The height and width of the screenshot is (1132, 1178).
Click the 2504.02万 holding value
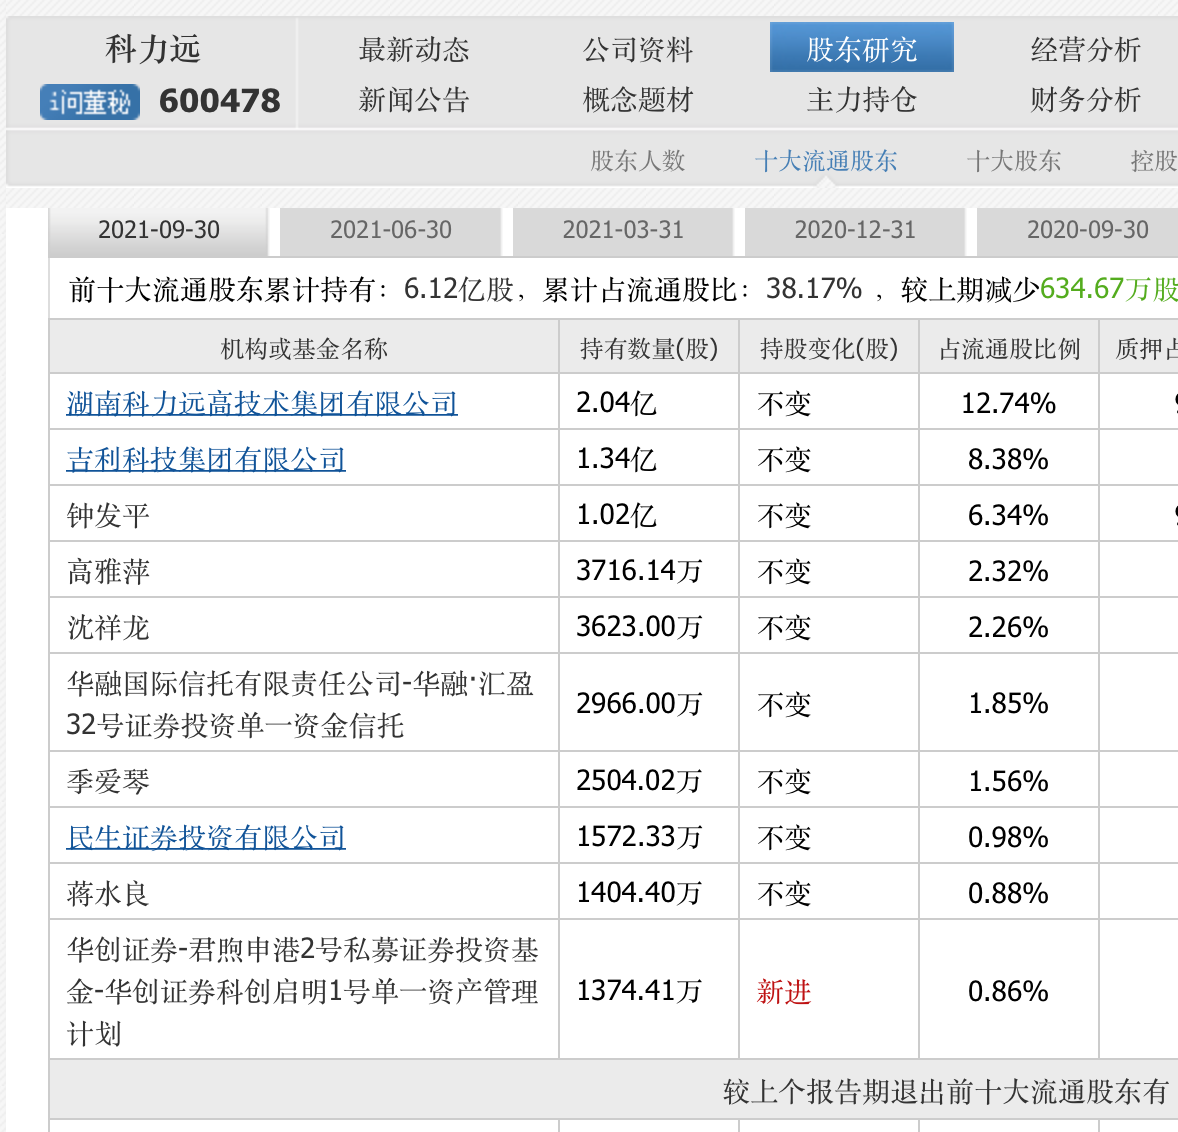pos(639,781)
